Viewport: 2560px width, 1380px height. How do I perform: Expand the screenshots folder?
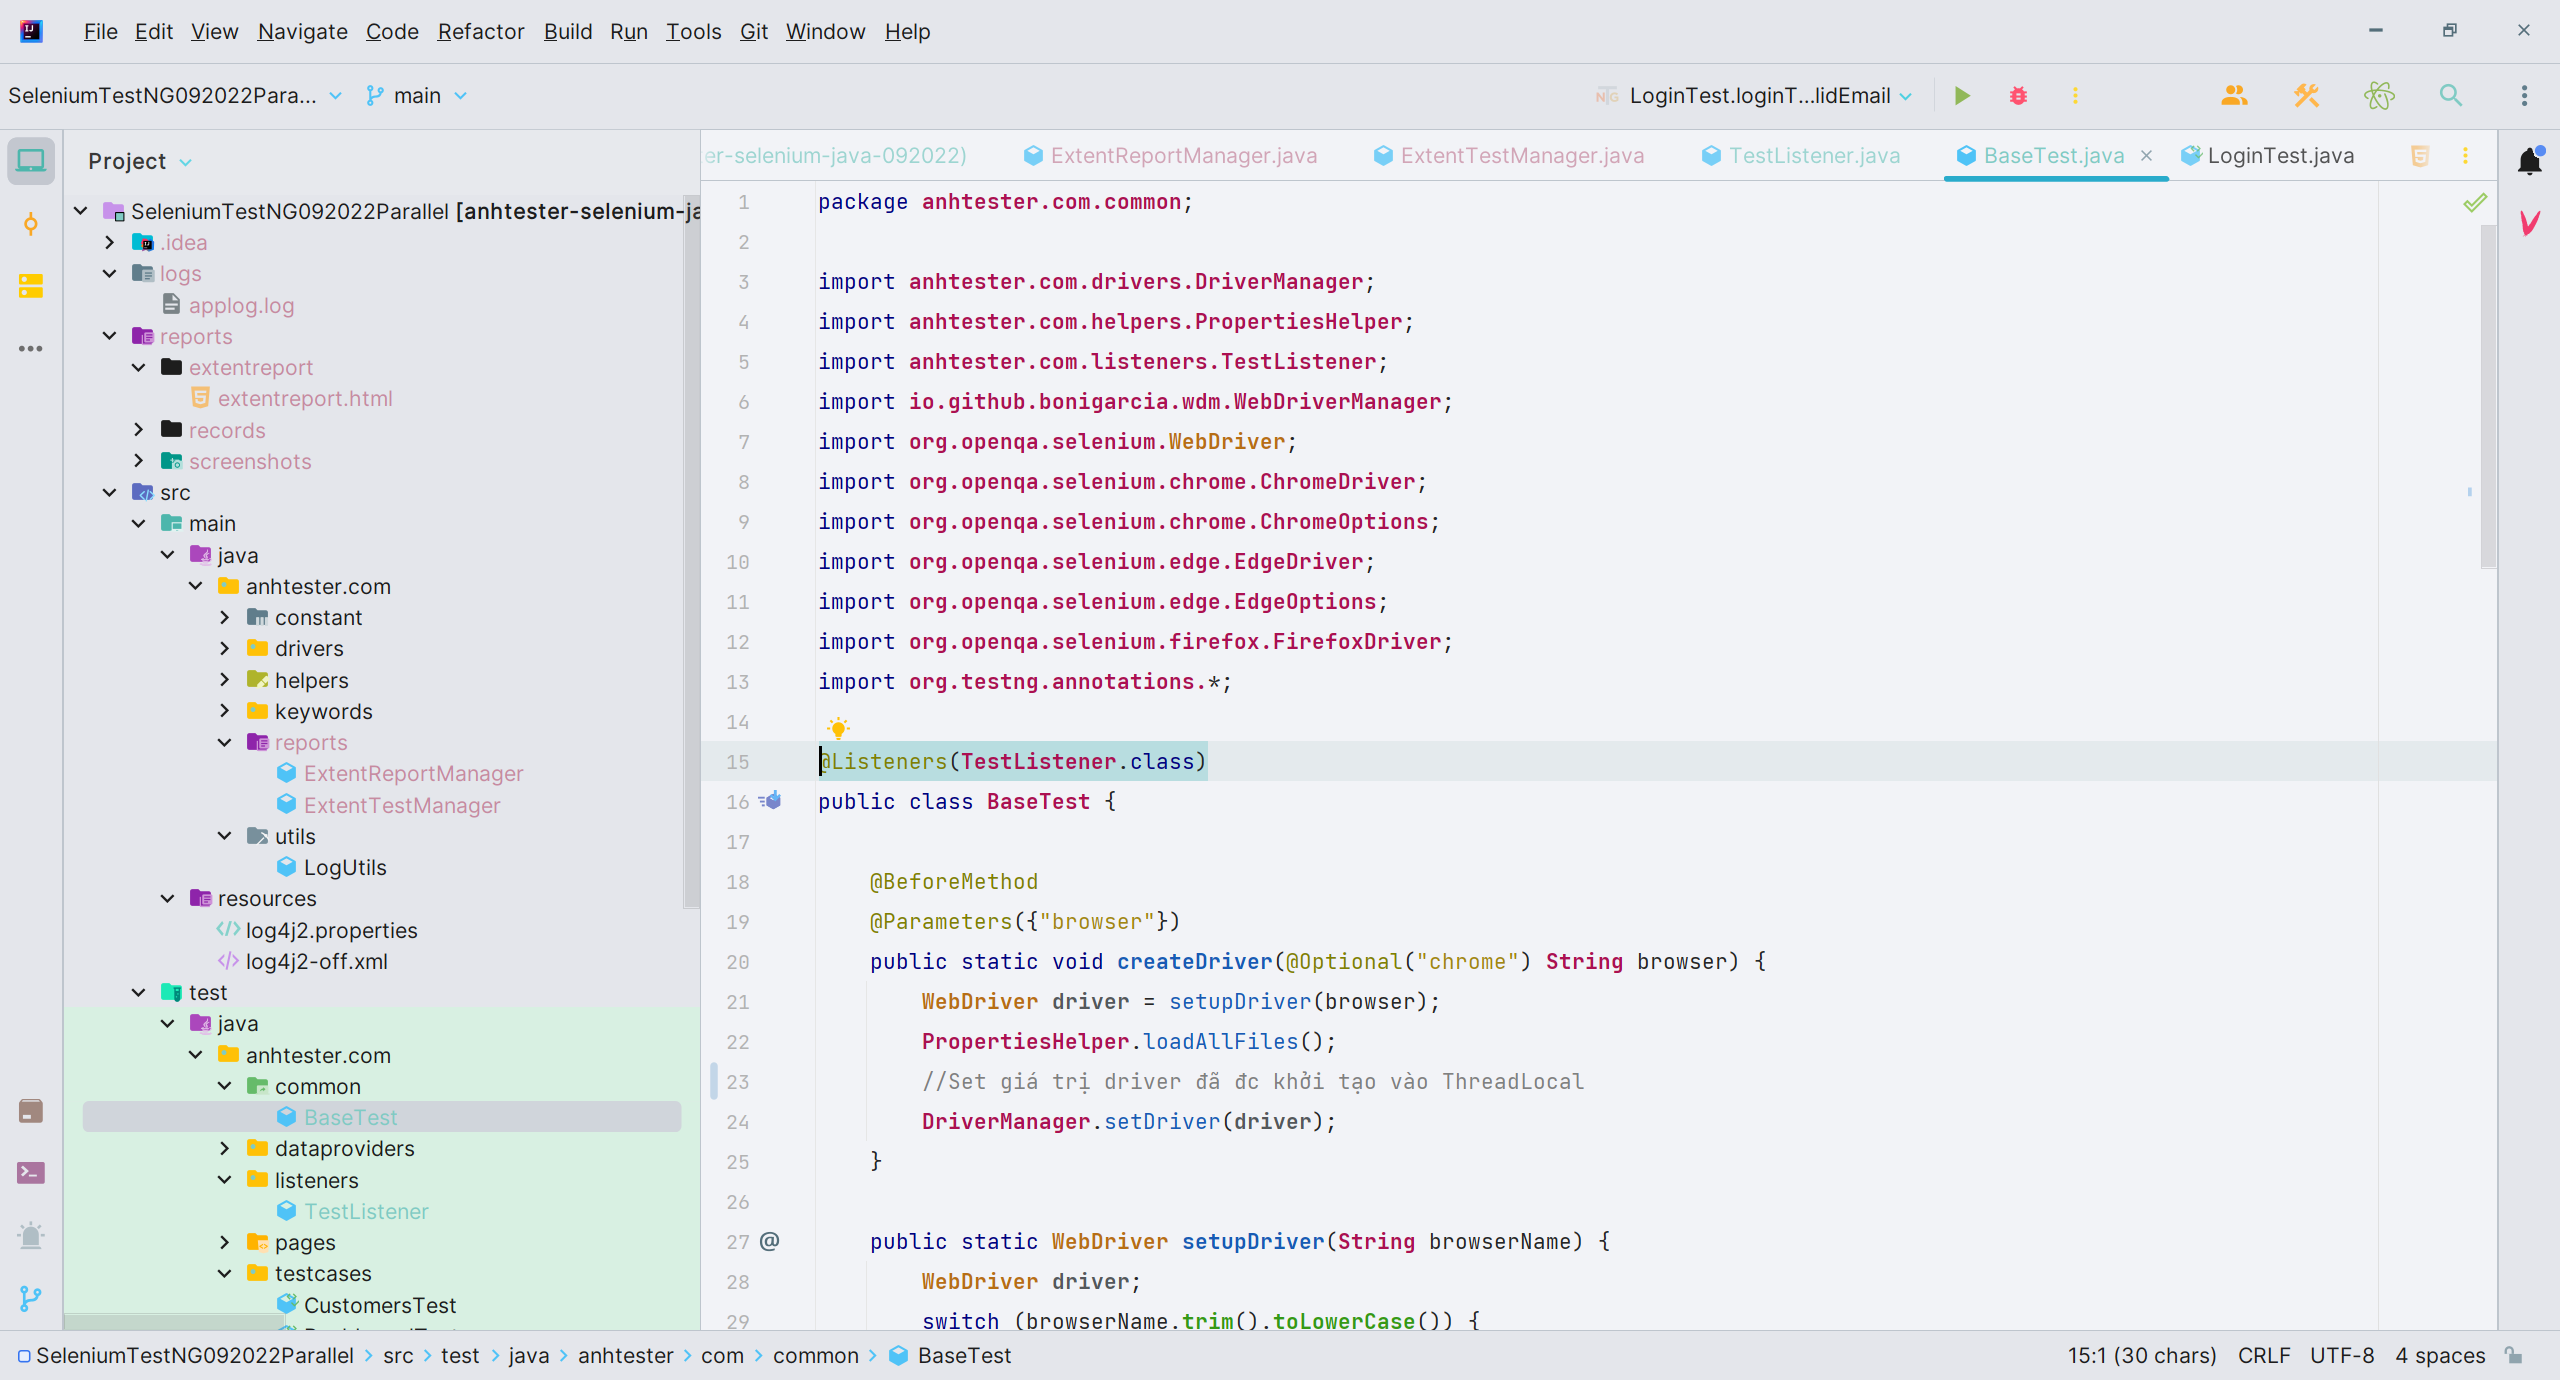click(139, 461)
